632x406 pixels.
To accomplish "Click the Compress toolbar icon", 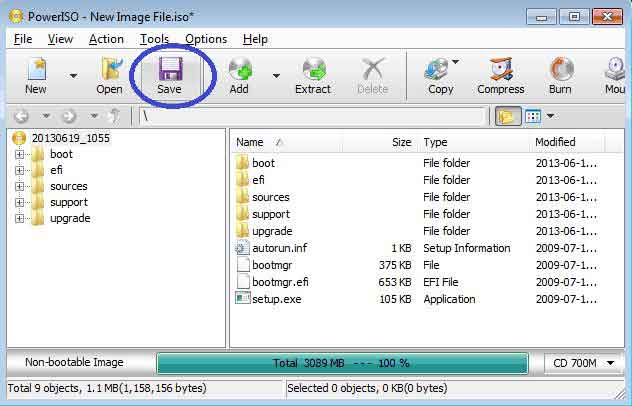I will pyautogui.click(x=501, y=76).
